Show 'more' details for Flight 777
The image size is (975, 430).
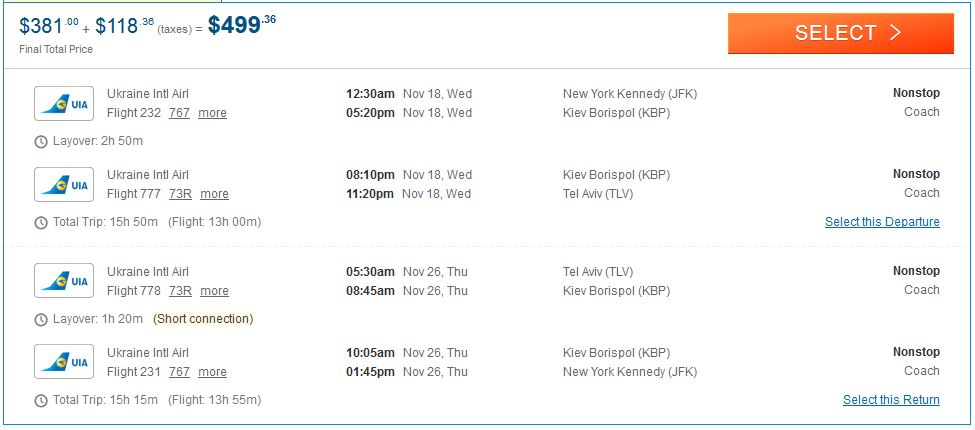pos(214,194)
